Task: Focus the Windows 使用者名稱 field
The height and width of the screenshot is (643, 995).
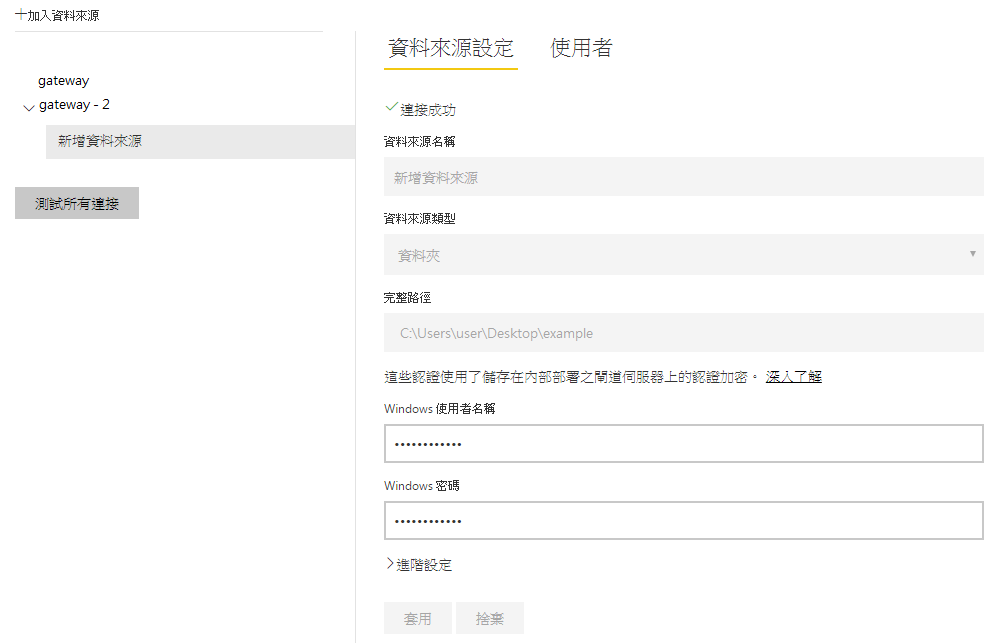Action: (x=683, y=444)
